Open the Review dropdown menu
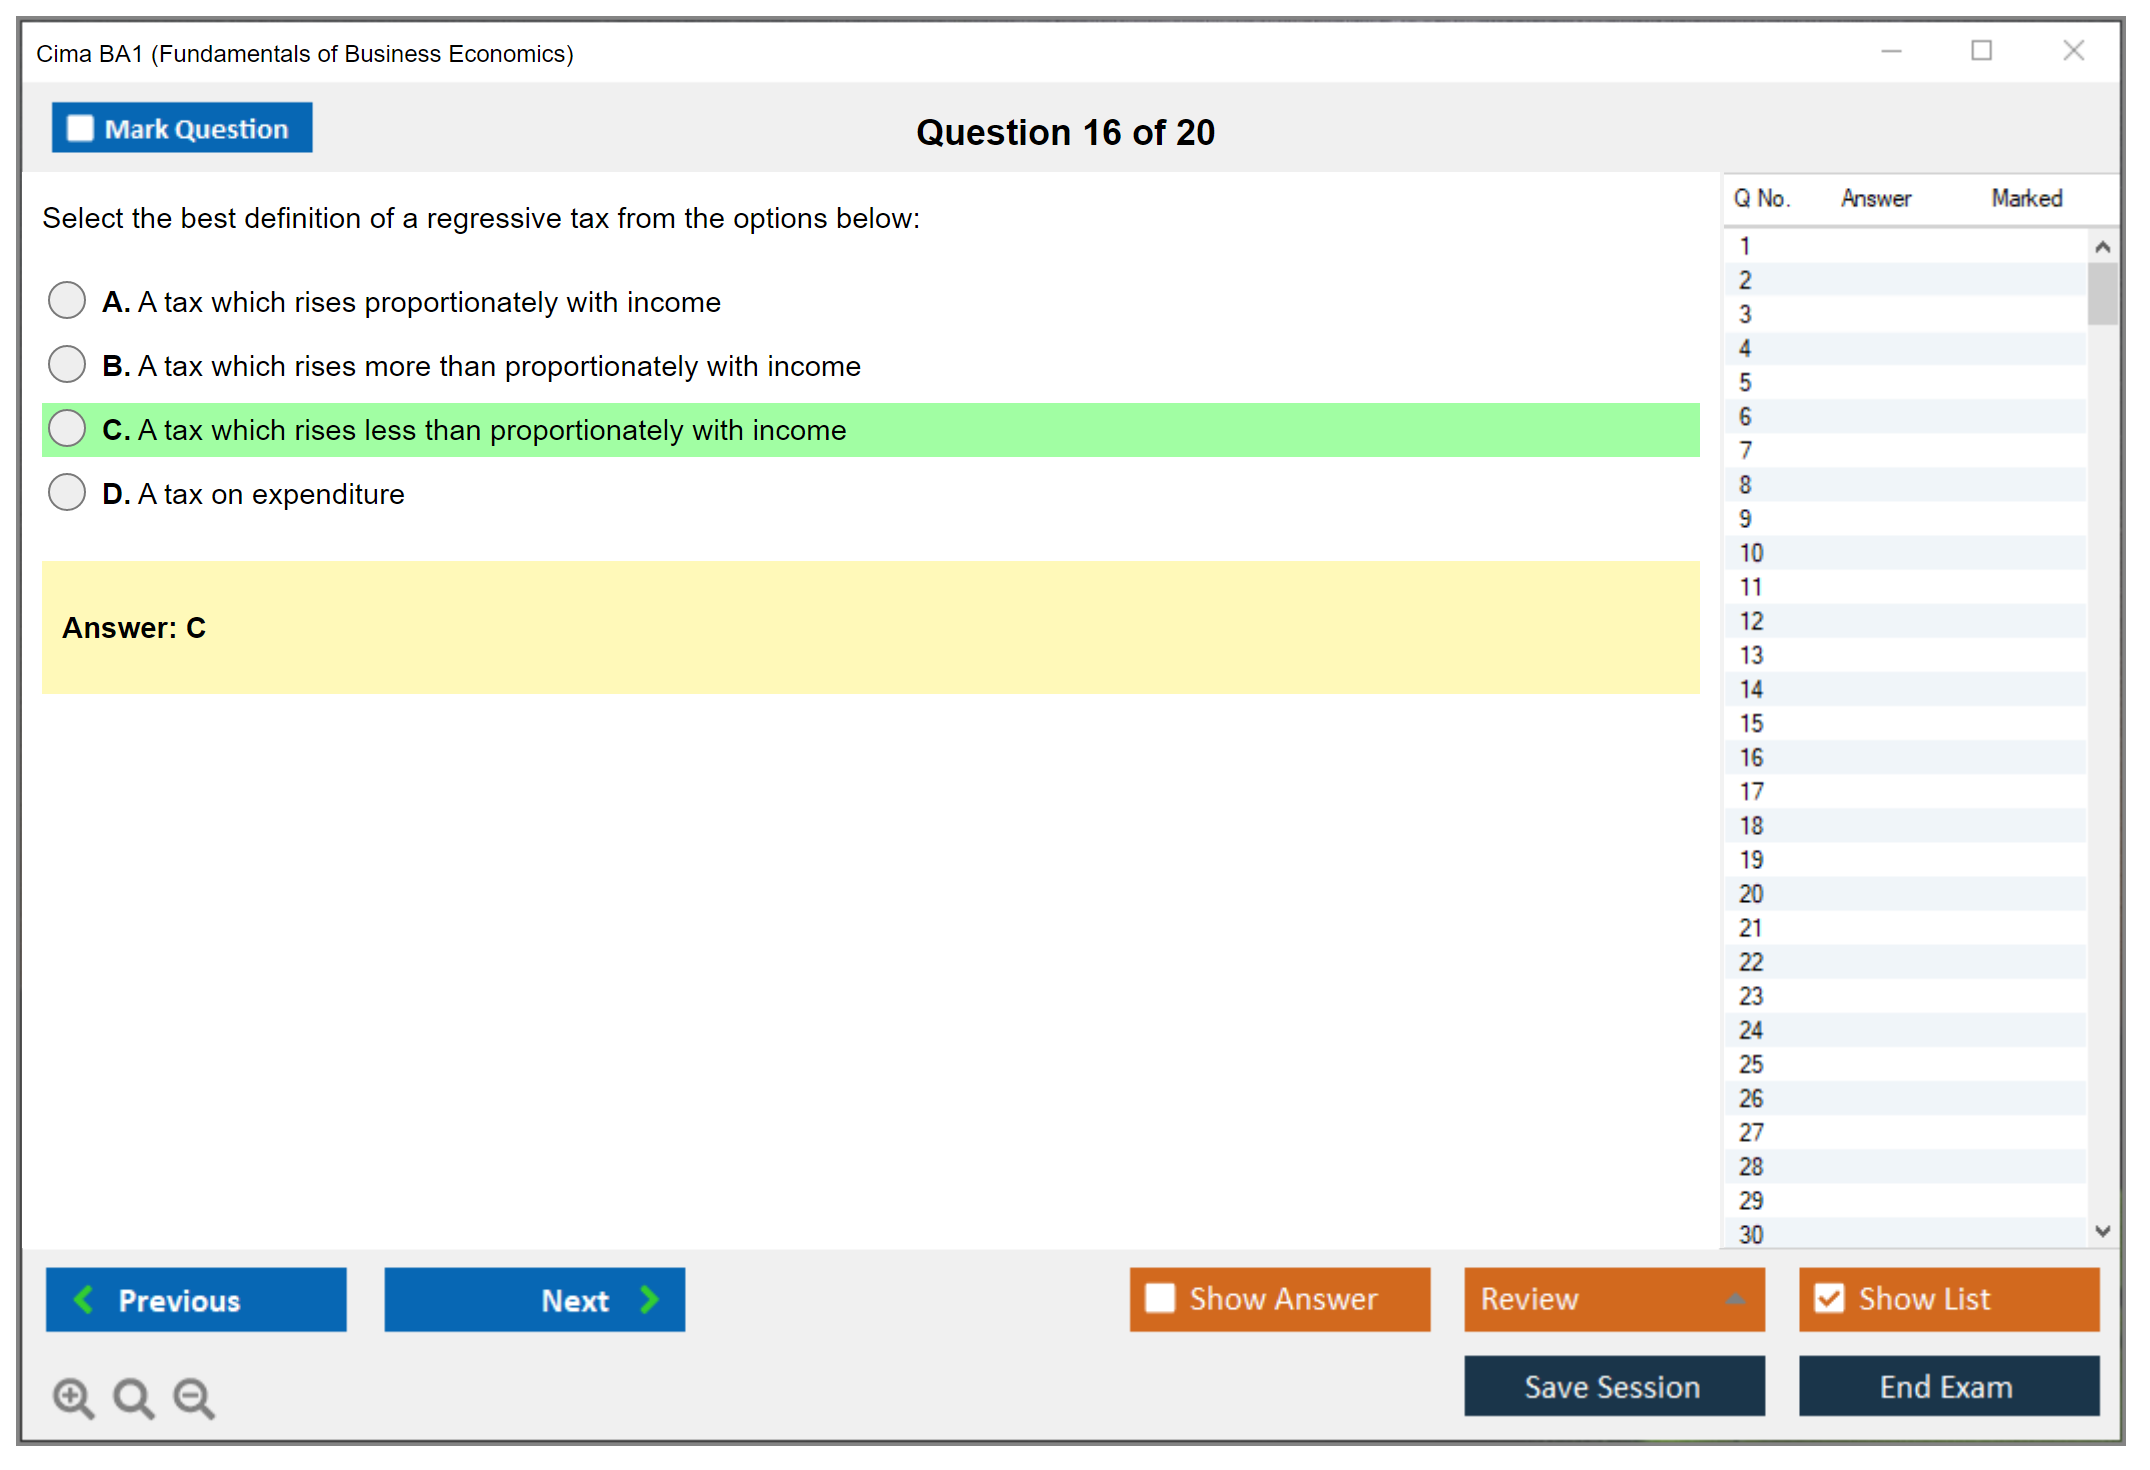The width and height of the screenshot is (2150, 1470). tap(1613, 1298)
